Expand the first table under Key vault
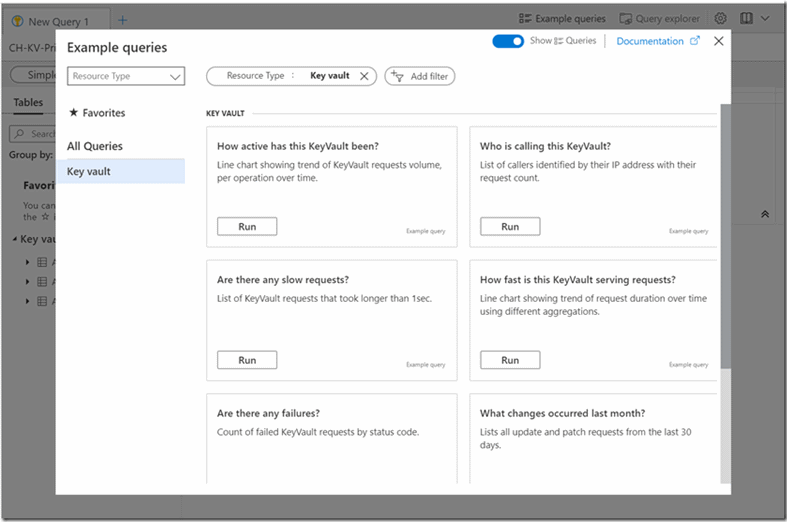787x522 pixels. pyautogui.click(x=27, y=262)
